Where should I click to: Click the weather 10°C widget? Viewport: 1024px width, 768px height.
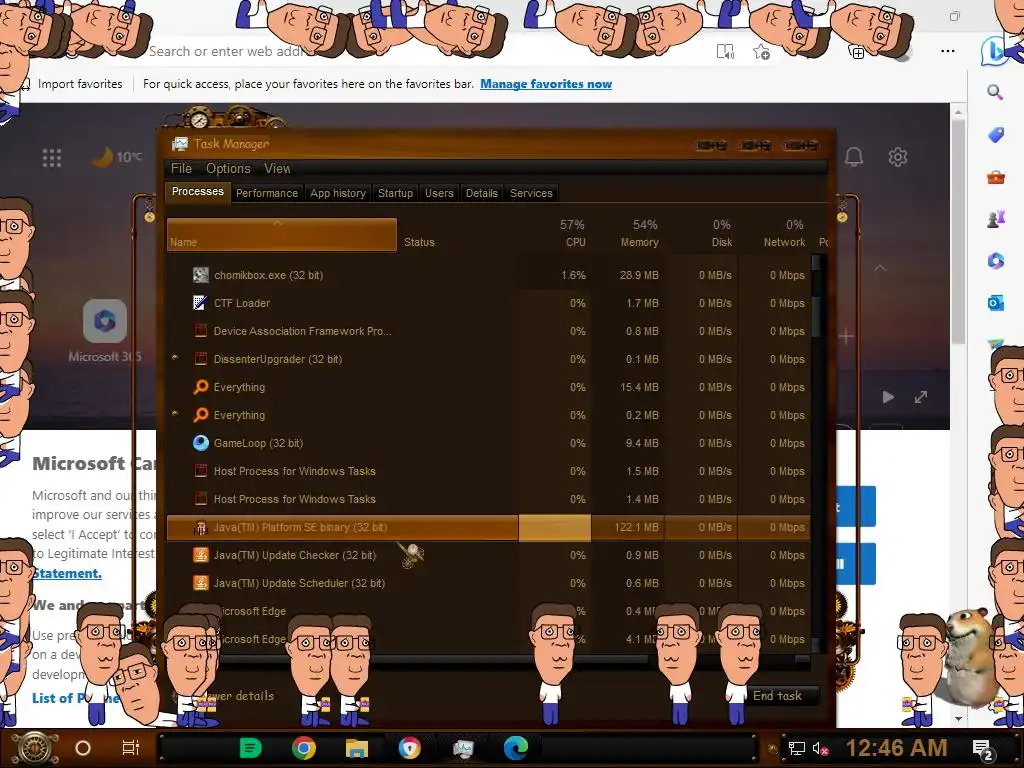point(116,157)
